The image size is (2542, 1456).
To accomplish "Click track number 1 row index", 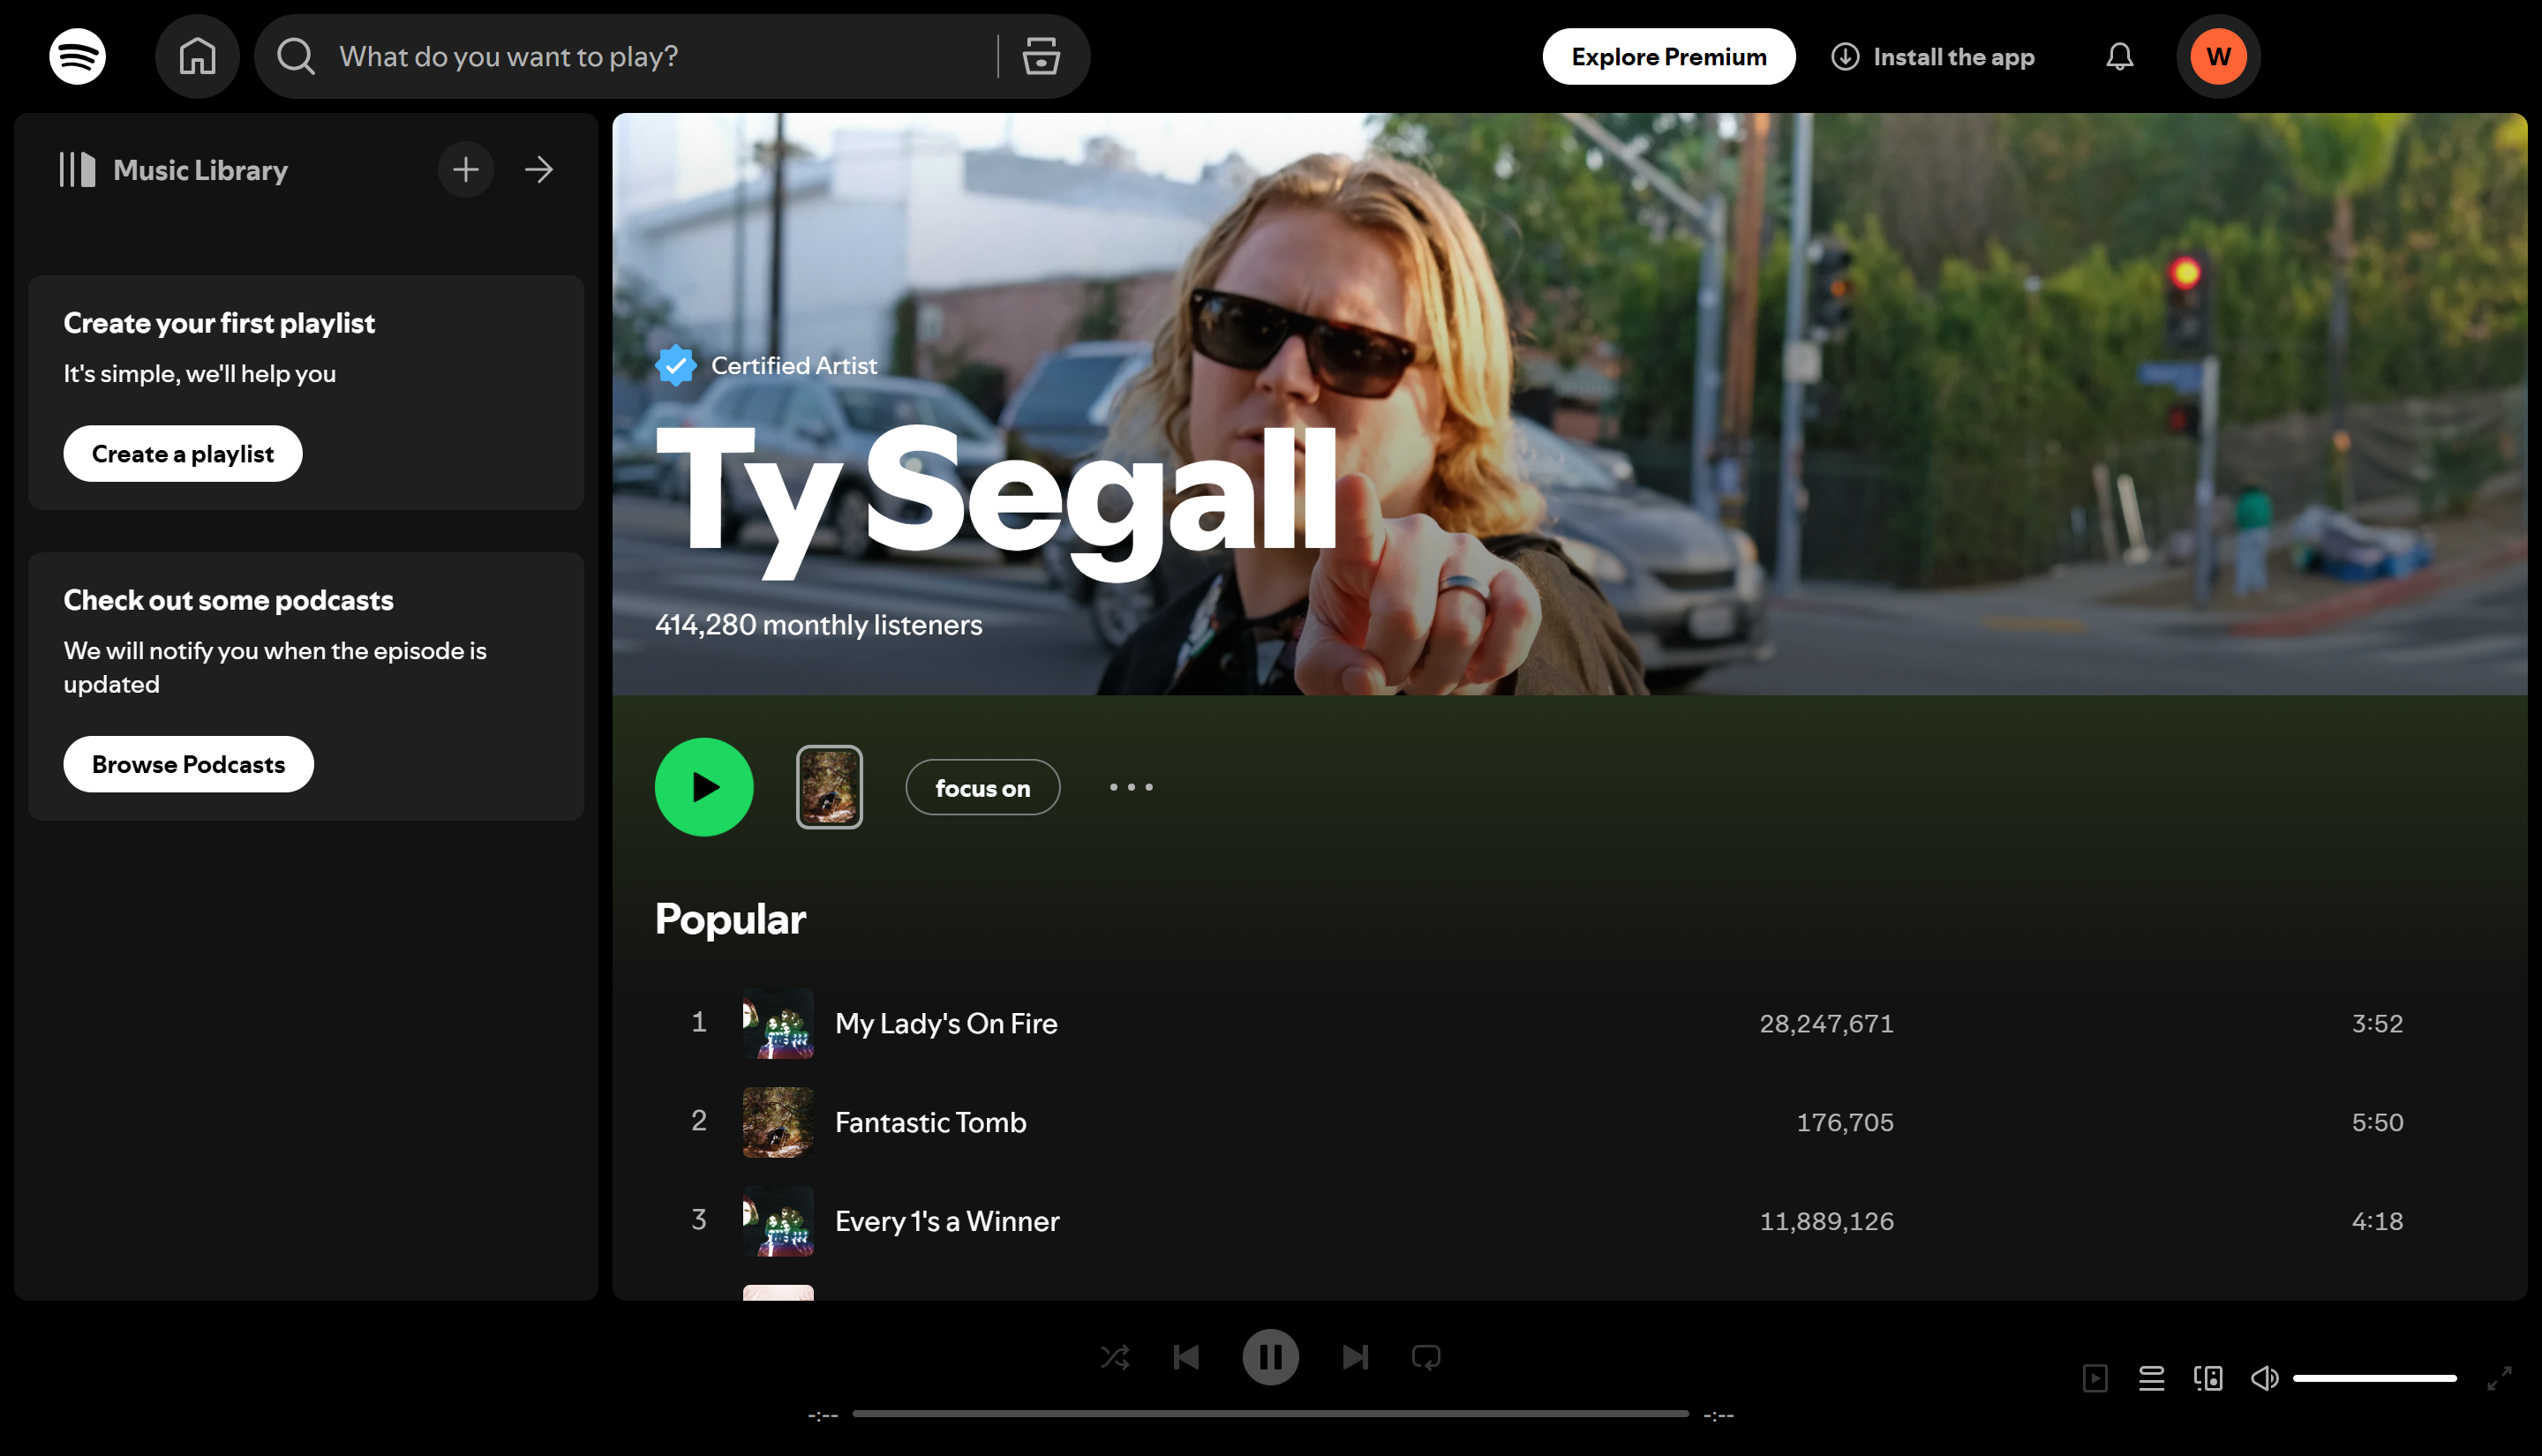I will click(x=699, y=1022).
